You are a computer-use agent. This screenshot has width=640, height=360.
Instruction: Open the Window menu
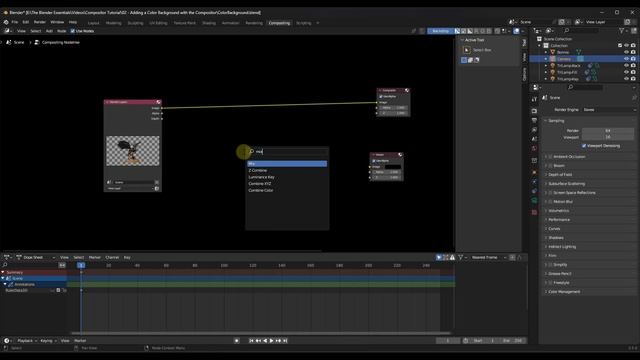click(57, 22)
